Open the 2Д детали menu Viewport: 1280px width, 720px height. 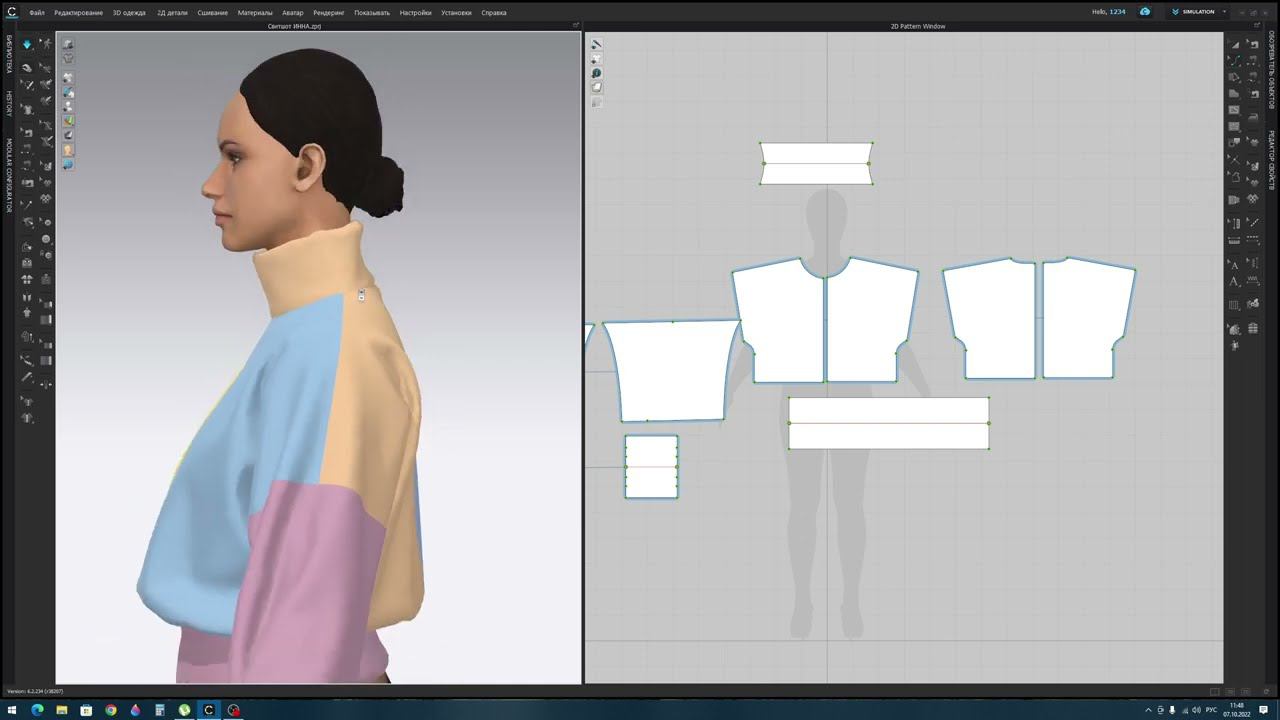172,13
